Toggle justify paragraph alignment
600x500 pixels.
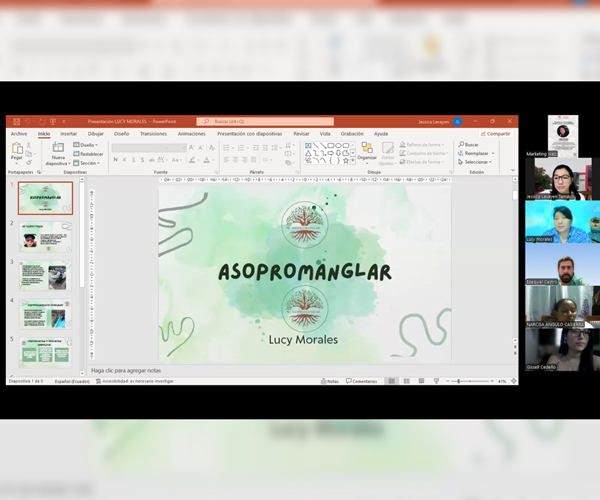(x=253, y=160)
